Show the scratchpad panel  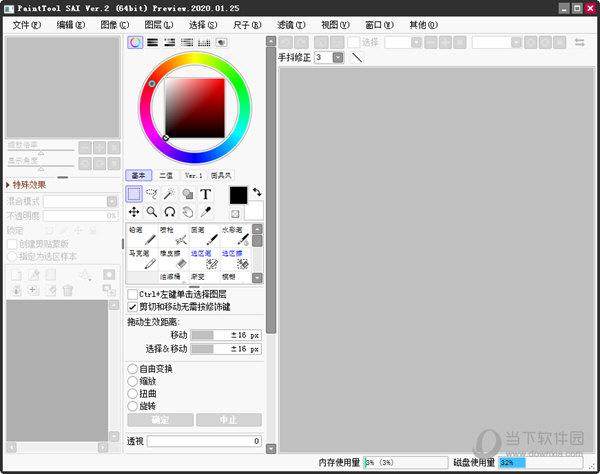click(222, 42)
